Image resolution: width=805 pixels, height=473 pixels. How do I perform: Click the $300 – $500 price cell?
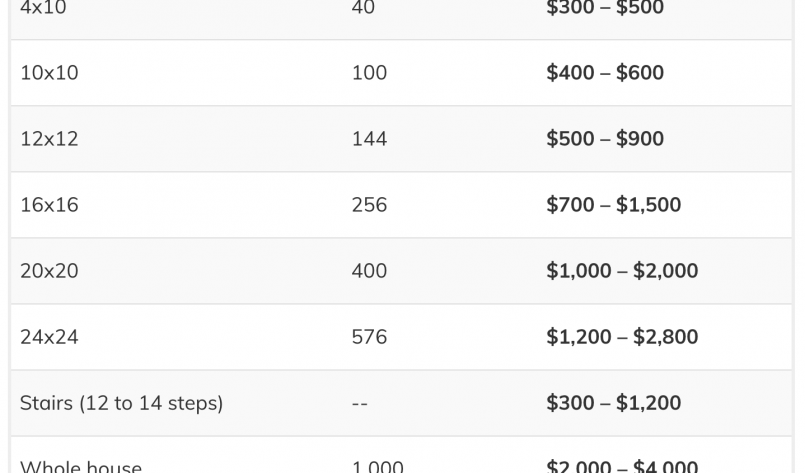point(605,8)
